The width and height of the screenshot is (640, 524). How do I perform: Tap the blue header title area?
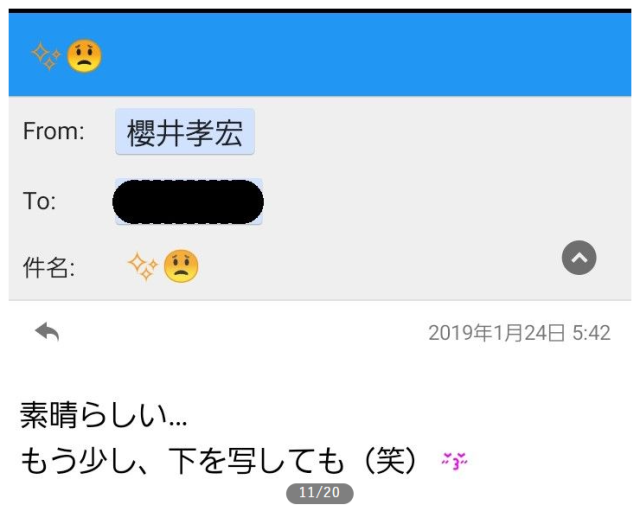pos(320,55)
